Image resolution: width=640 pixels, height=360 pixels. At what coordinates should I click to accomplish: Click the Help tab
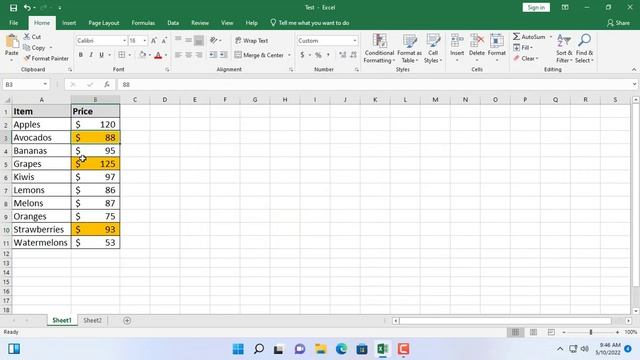point(251,23)
